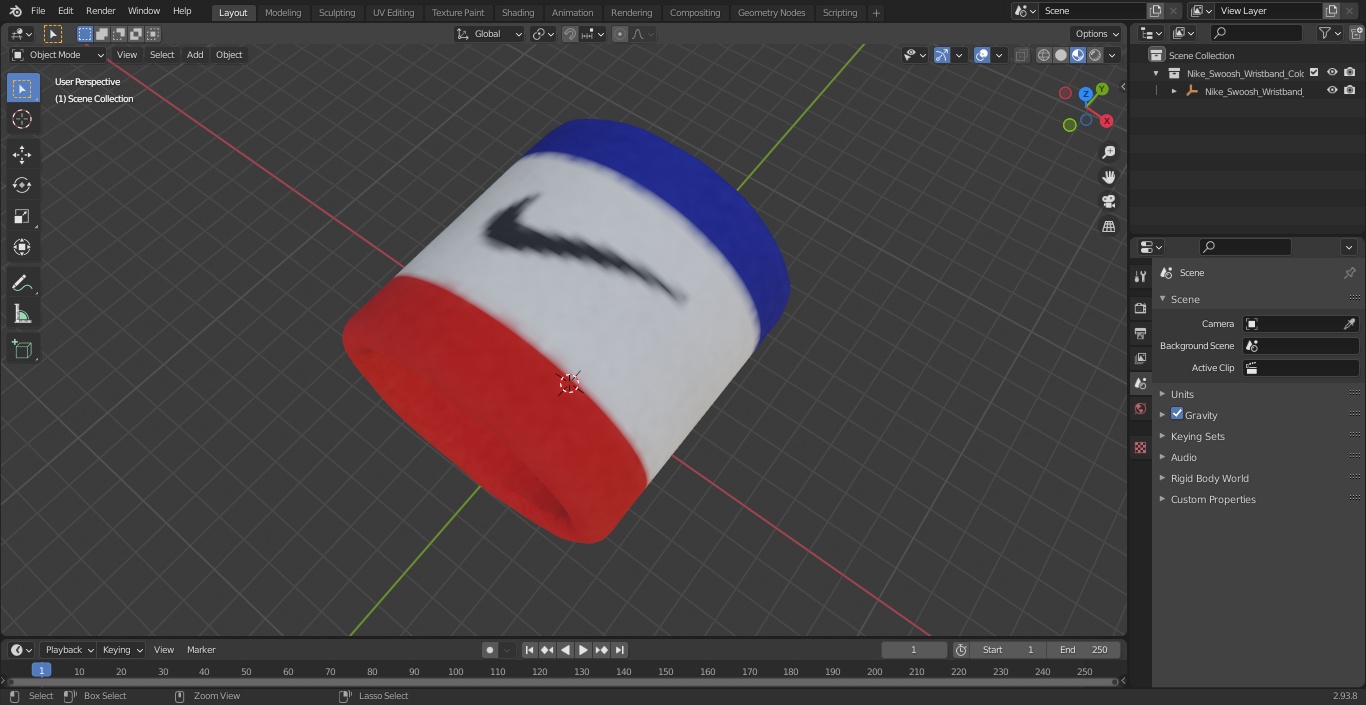1366x705 pixels.
Task: Select the Measure tool
Action: tap(22, 315)
